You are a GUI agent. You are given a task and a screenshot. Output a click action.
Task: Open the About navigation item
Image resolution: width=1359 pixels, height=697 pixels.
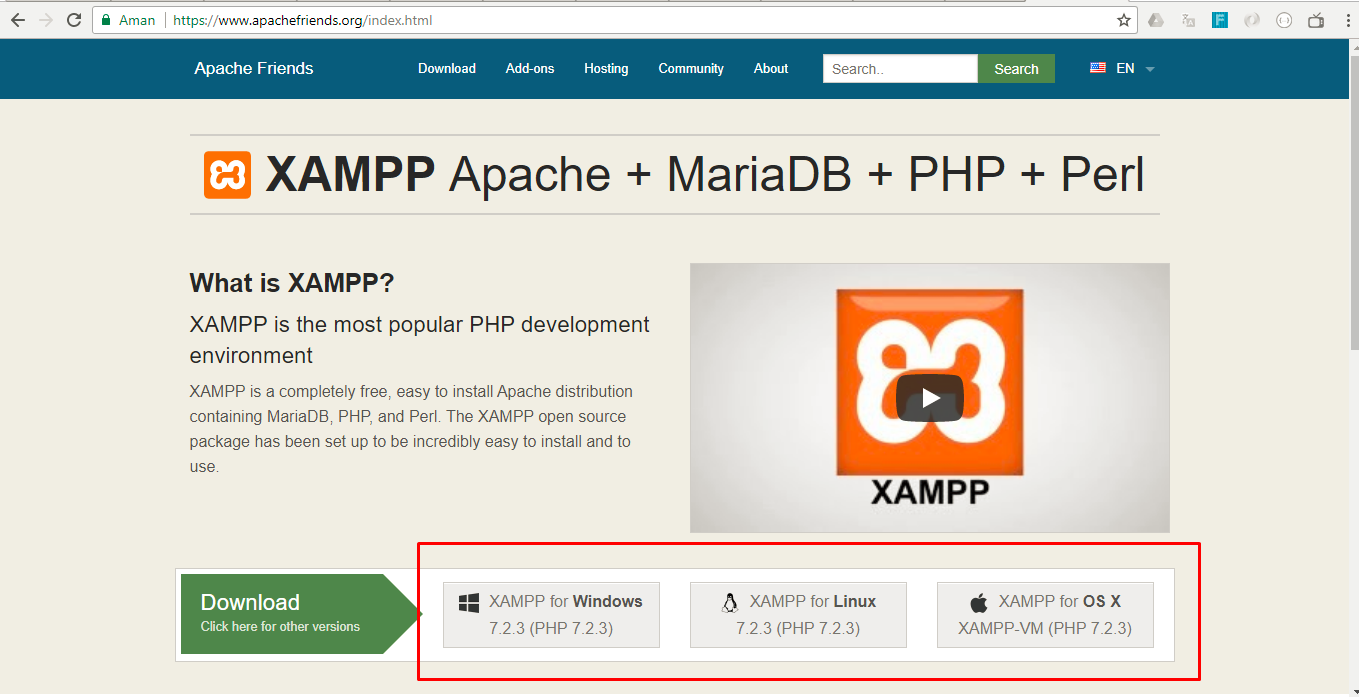point(771,68)
